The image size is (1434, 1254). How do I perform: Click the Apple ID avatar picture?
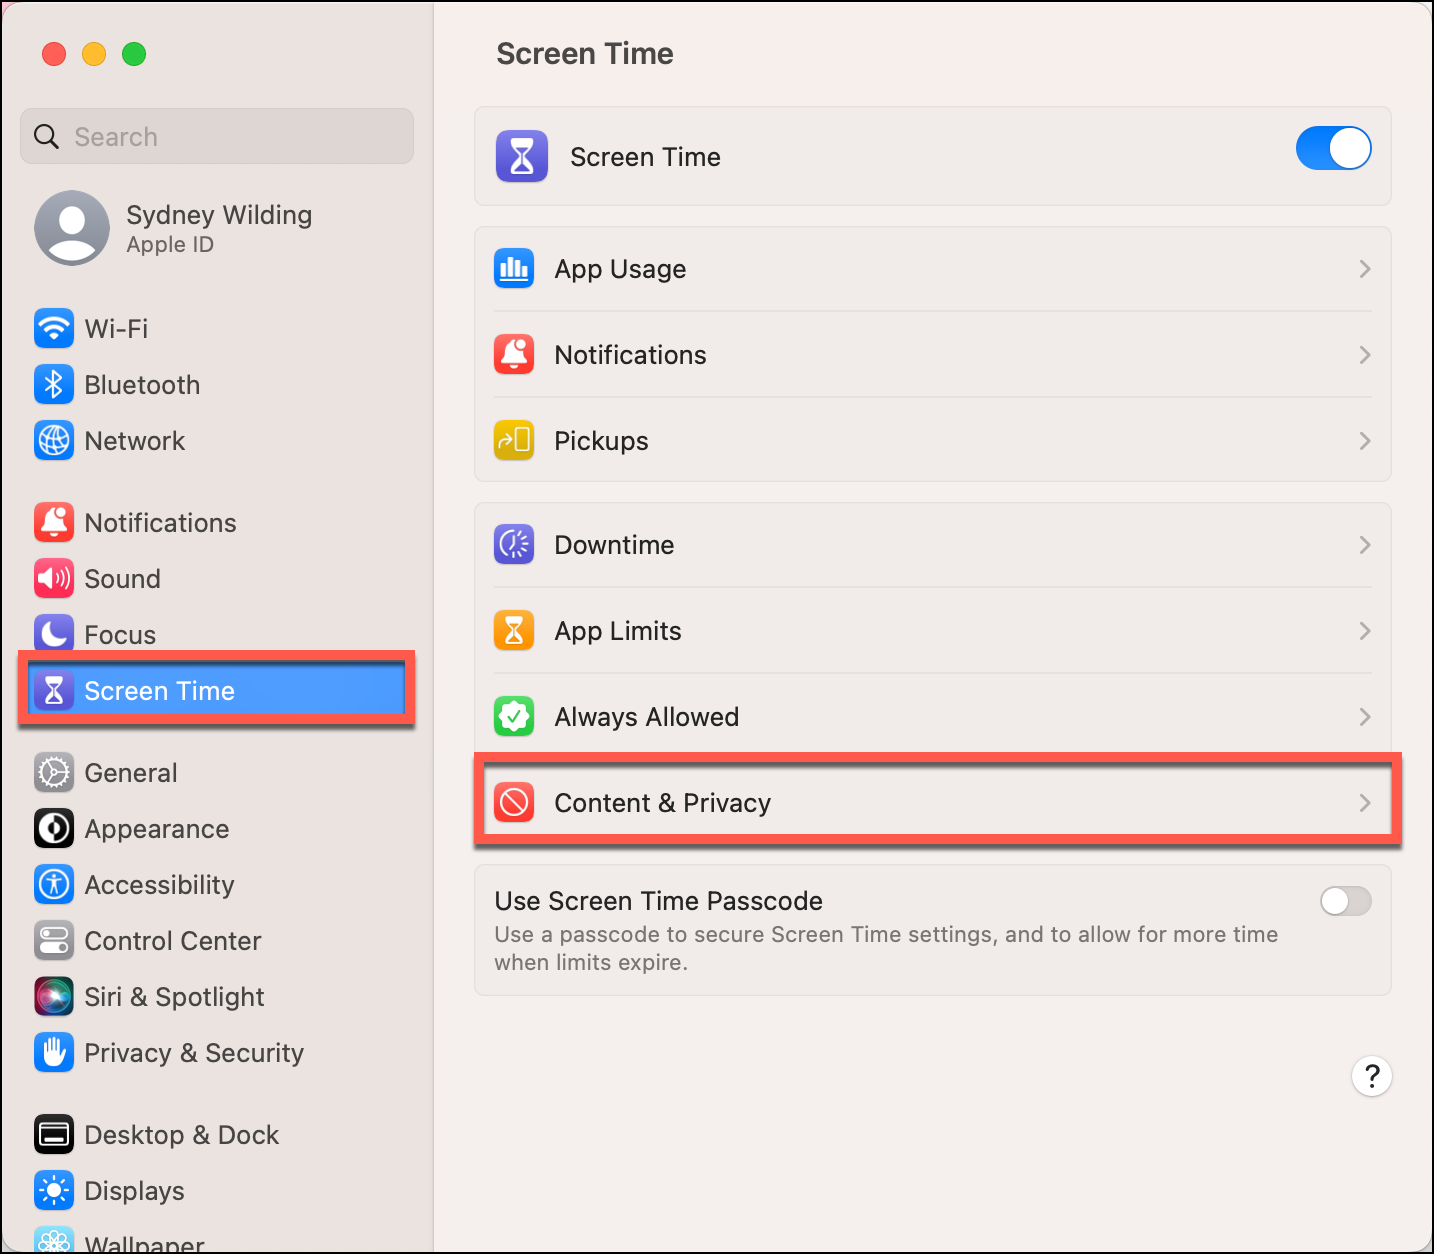[72, 228]
